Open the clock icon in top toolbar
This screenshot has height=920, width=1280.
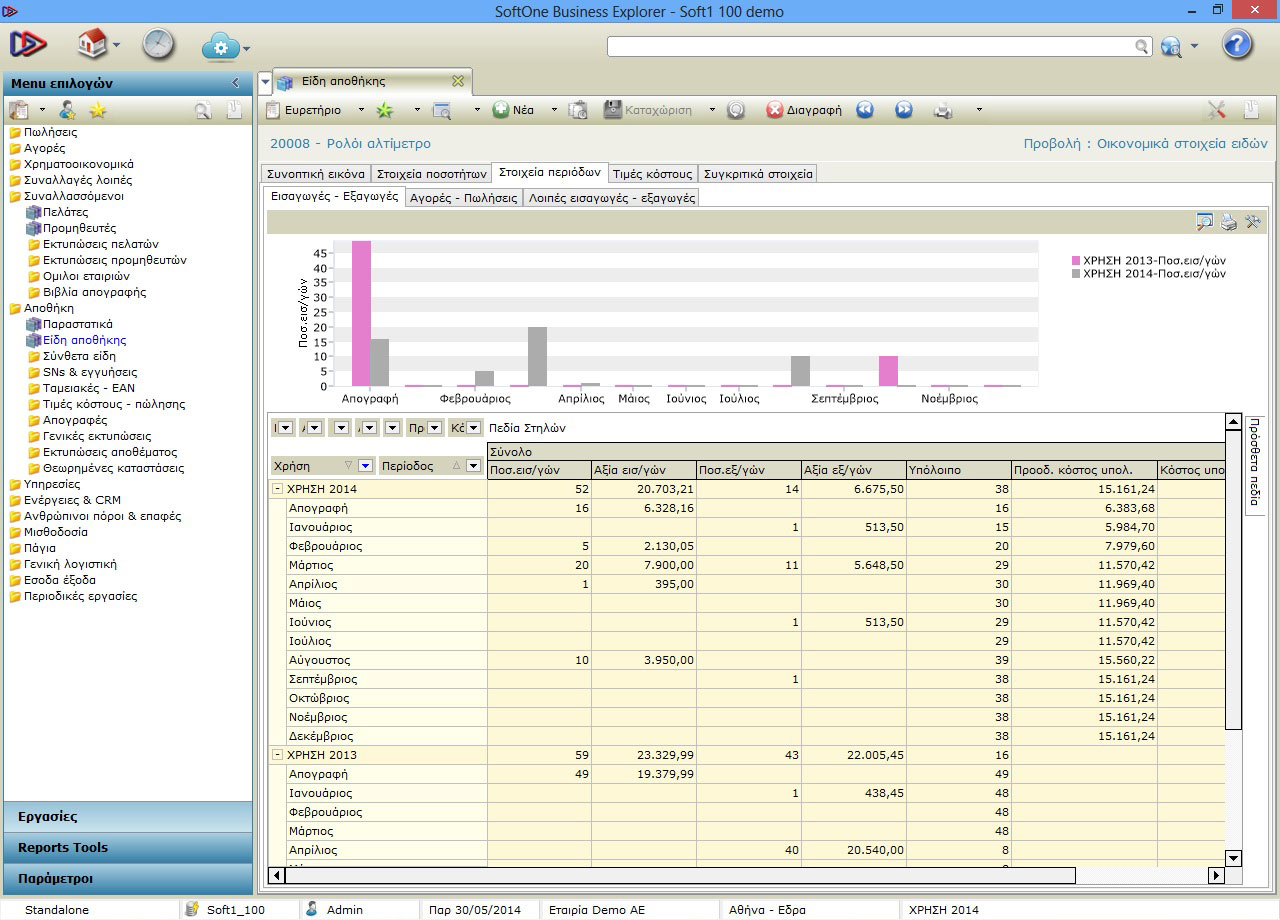[158, 44]
